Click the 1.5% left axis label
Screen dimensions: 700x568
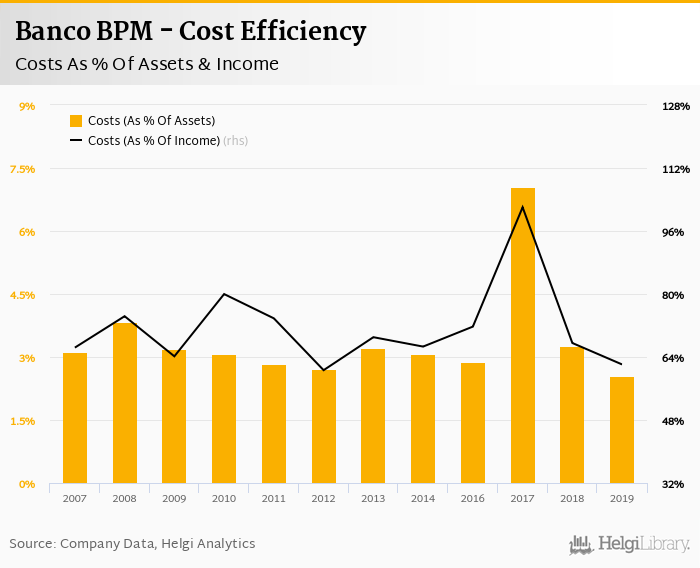pos(22,421)
